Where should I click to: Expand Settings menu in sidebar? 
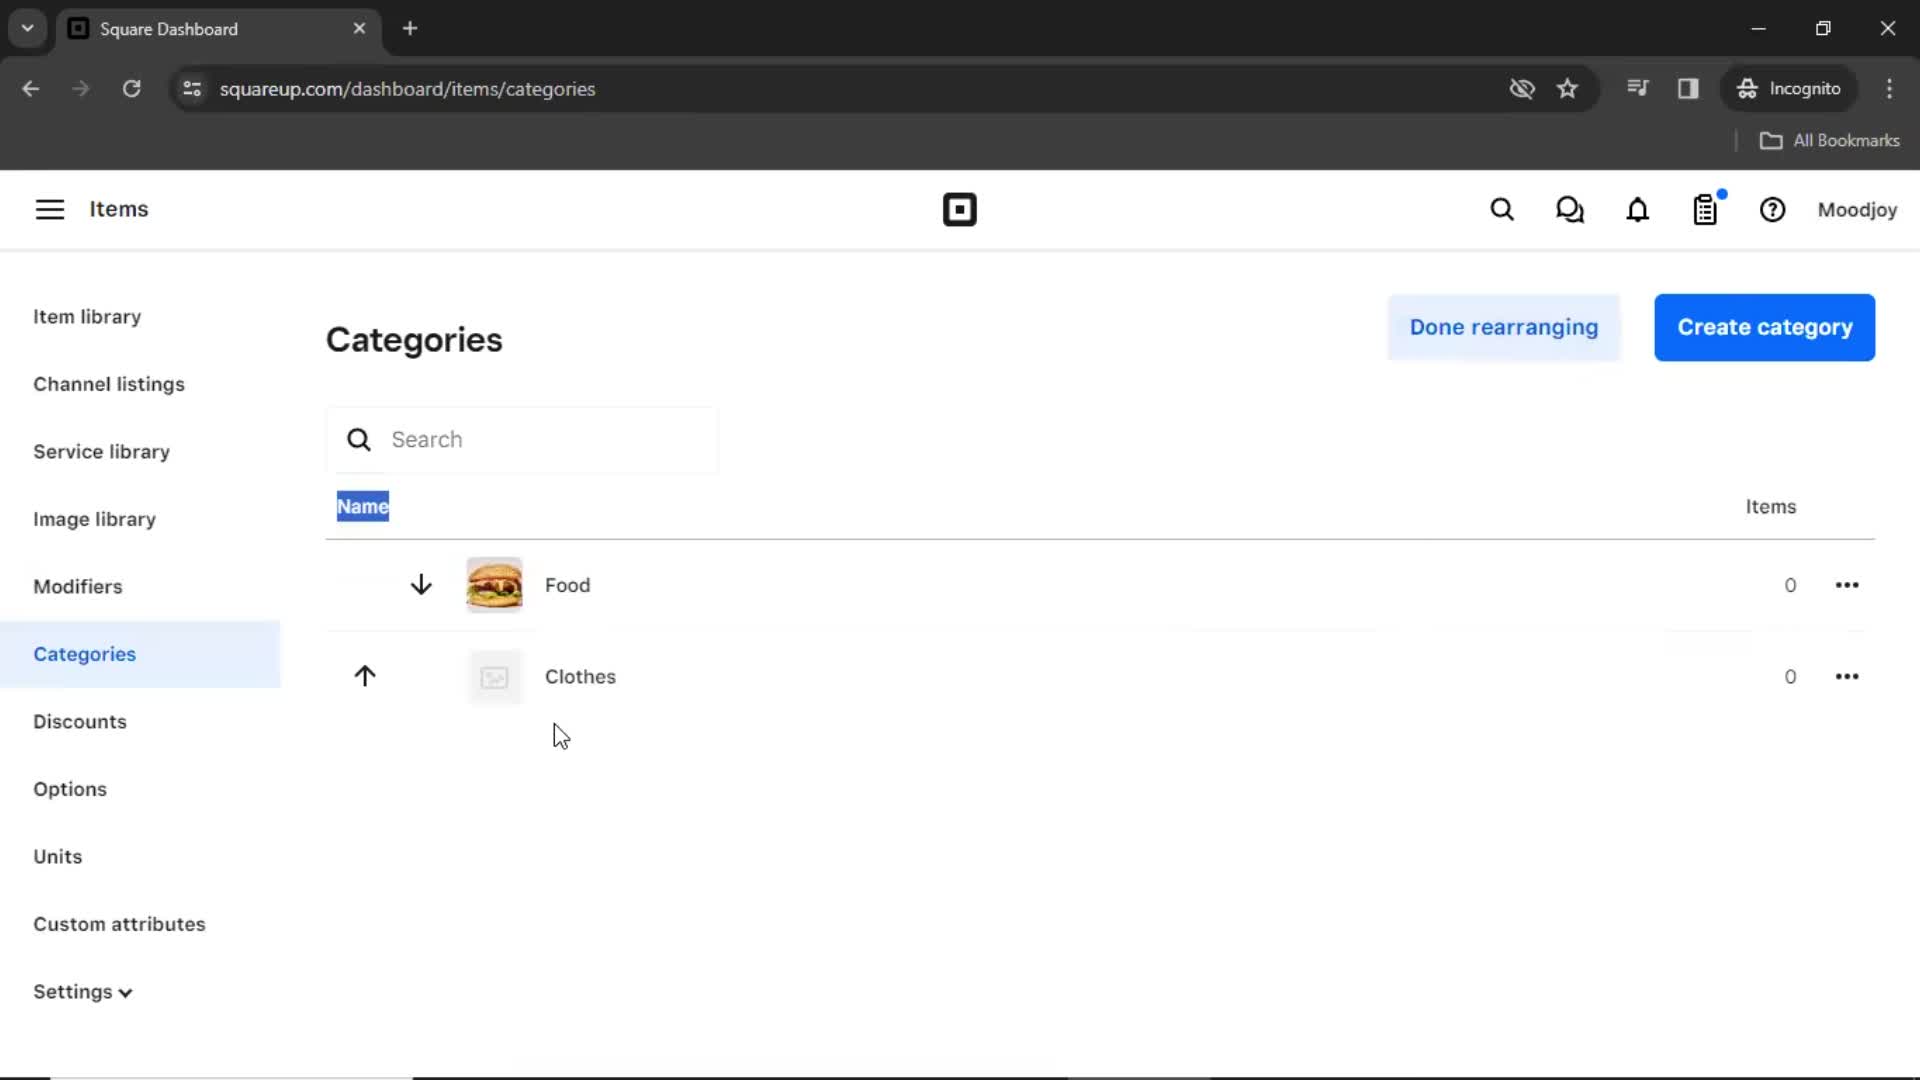(82, 992)
